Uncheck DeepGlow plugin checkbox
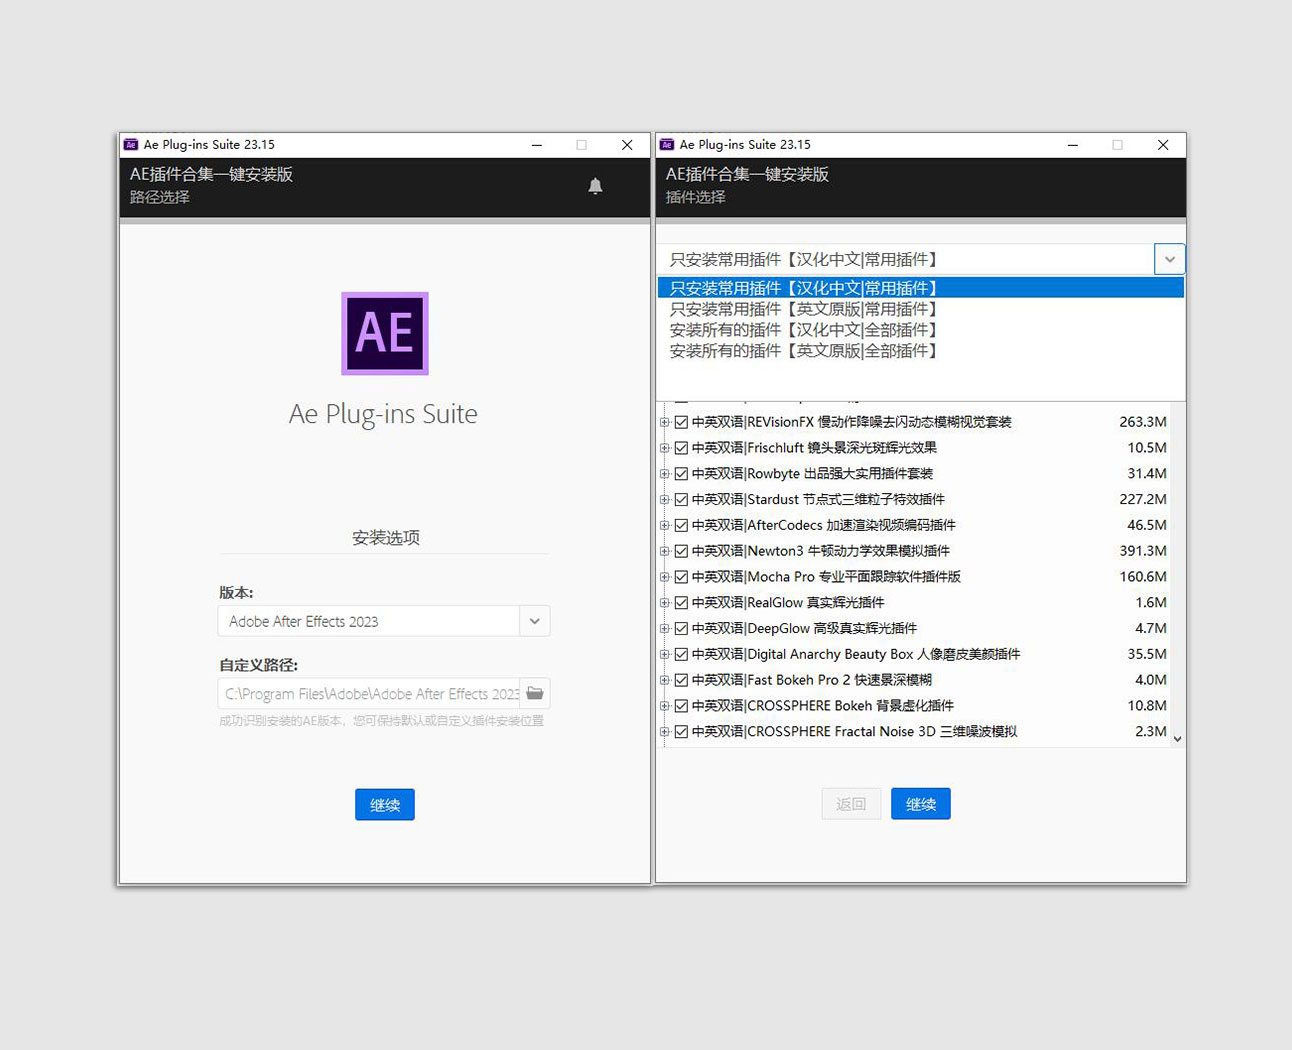The width and height of the screenshot is (1292, 1050). pos(681,628)
